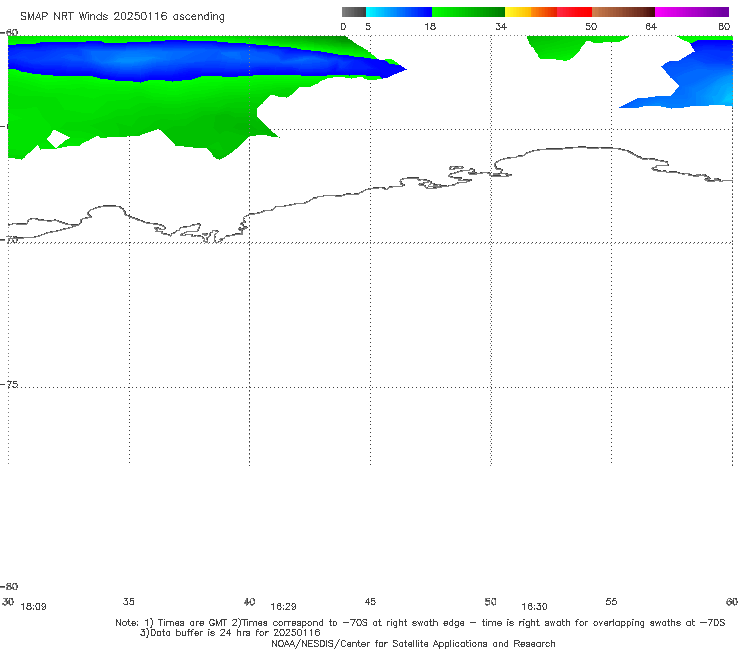
Task: Click the 'Data buffer is 24 hrs' note
Action: 230,633
